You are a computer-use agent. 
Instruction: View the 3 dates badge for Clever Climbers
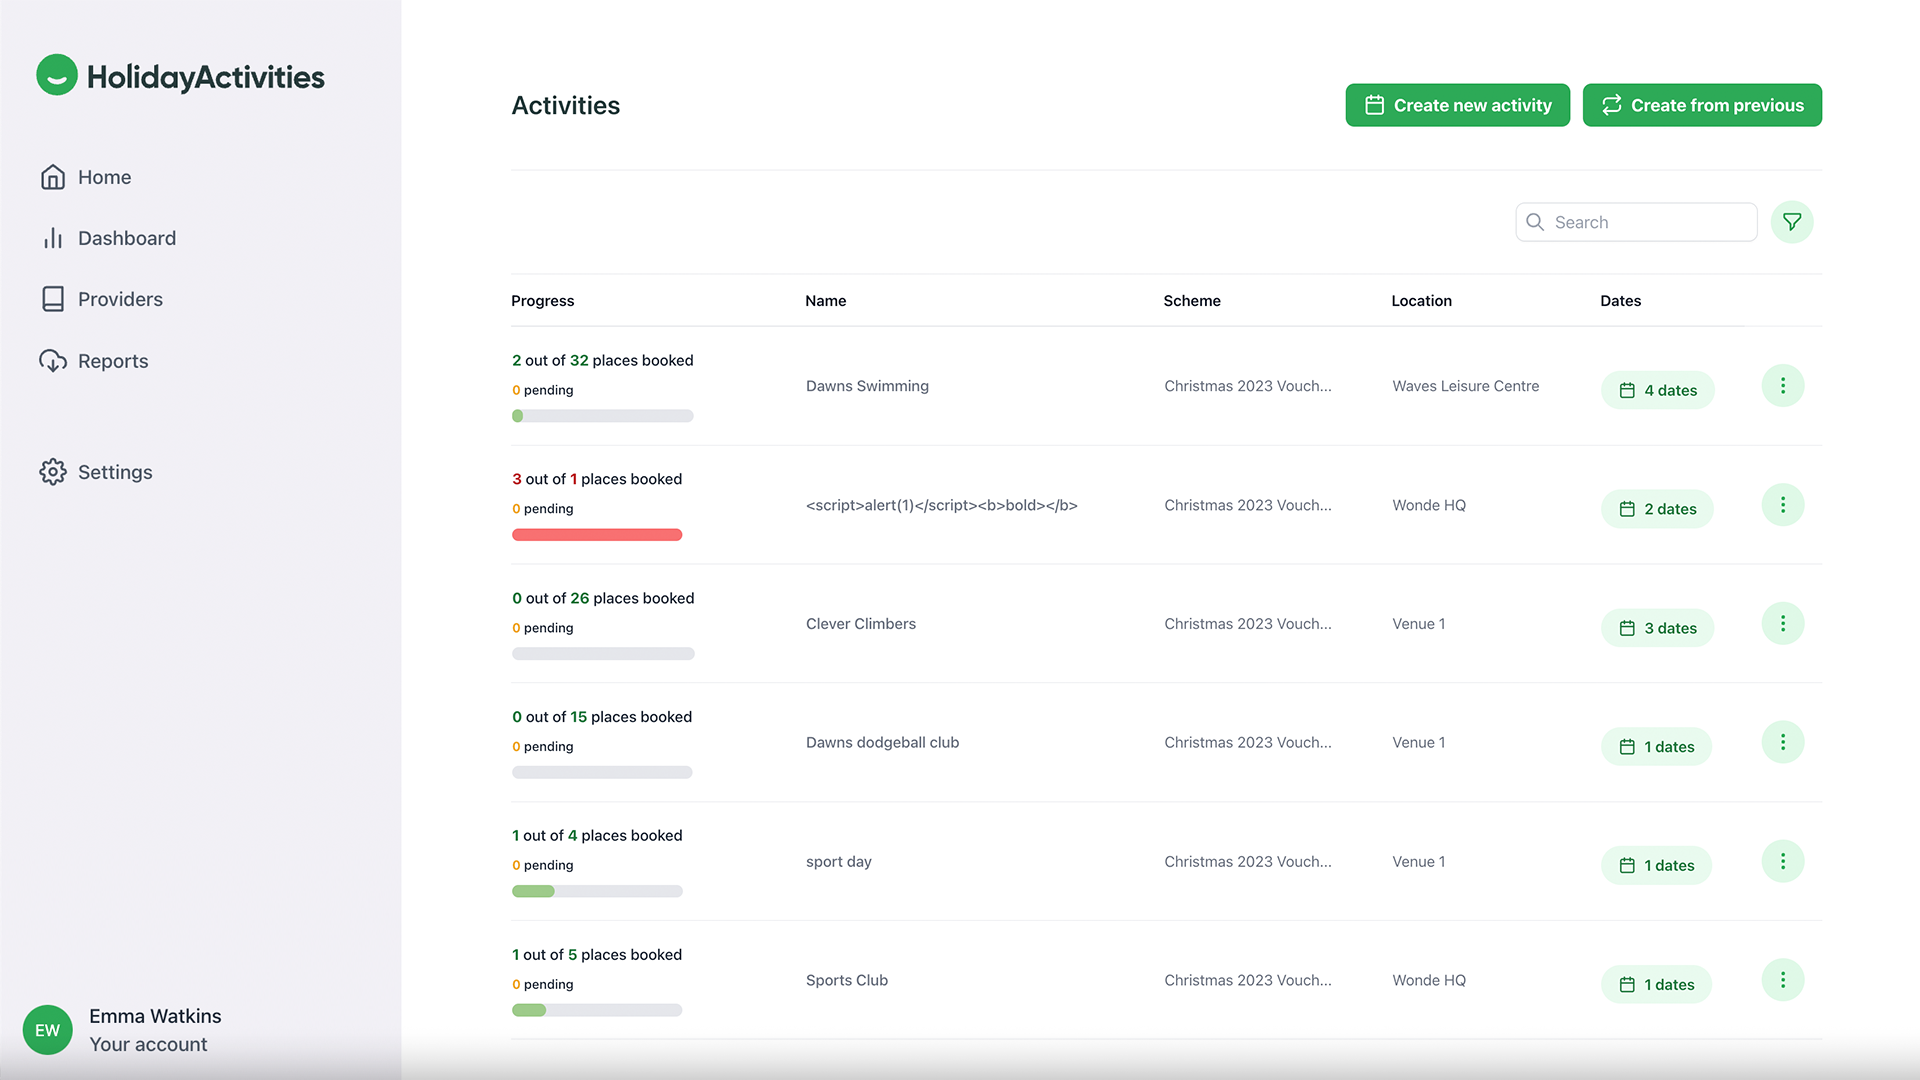[x=1657, y=628]
